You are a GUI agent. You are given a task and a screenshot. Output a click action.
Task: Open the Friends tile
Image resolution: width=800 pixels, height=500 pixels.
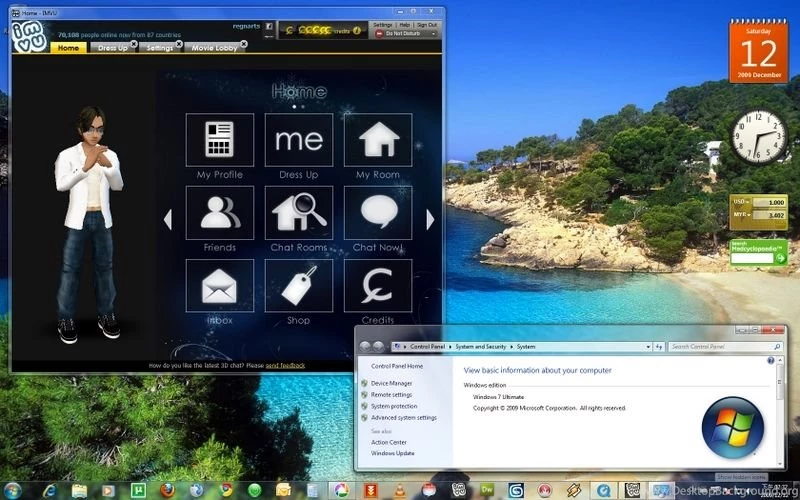219,213
